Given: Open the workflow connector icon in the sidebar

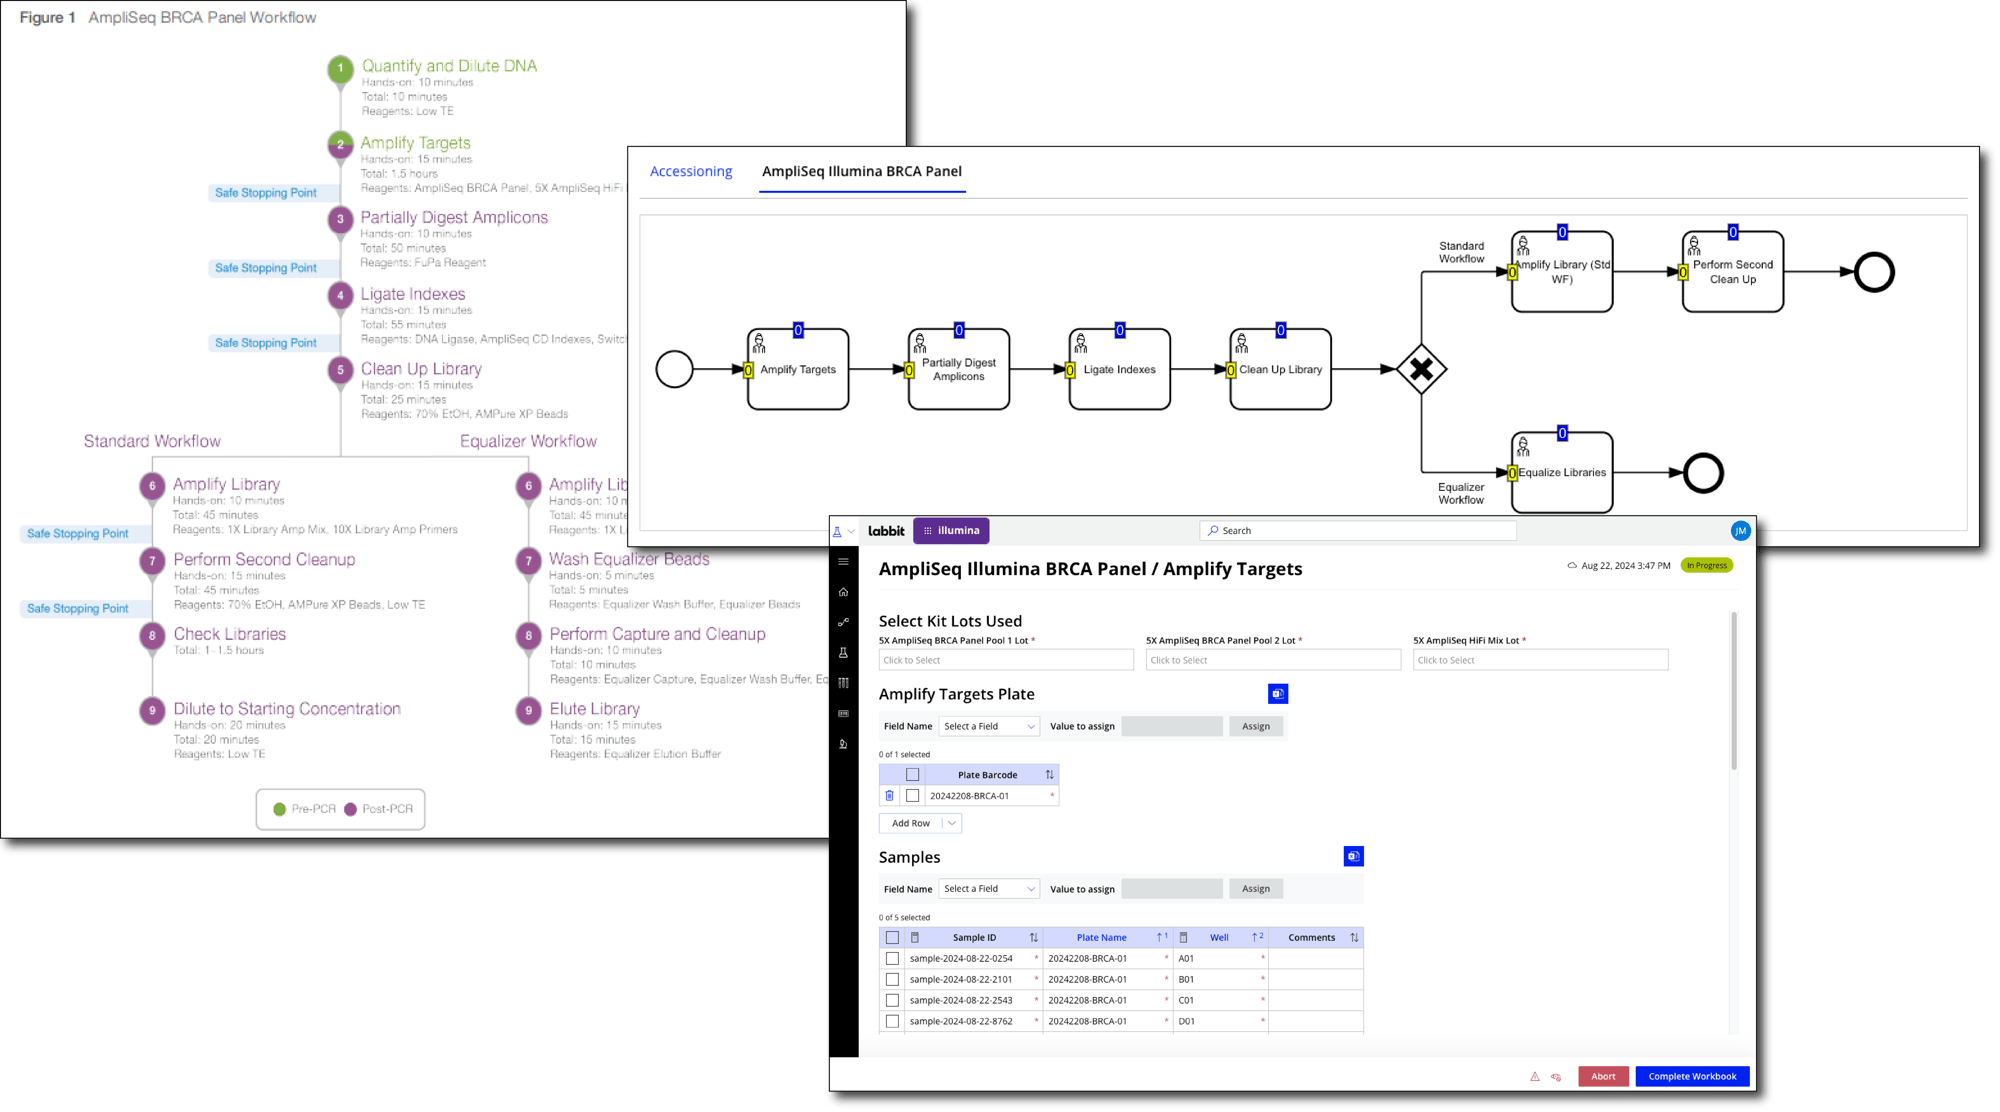Looking at the screenshot, I should [843, 622].
